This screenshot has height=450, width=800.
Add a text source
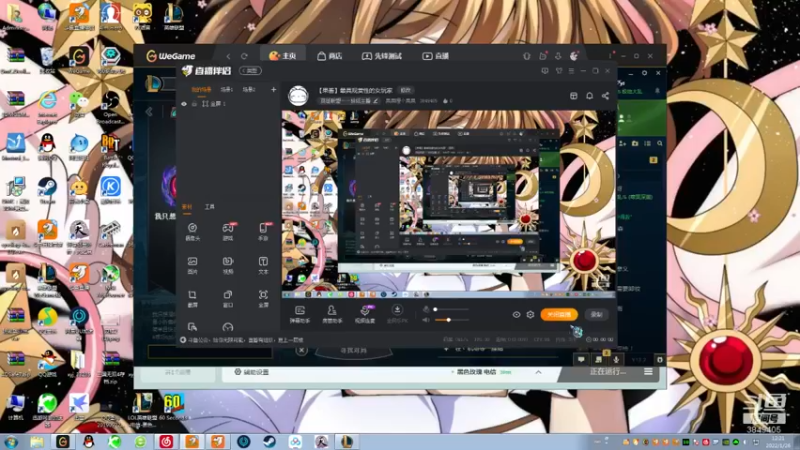263,265
